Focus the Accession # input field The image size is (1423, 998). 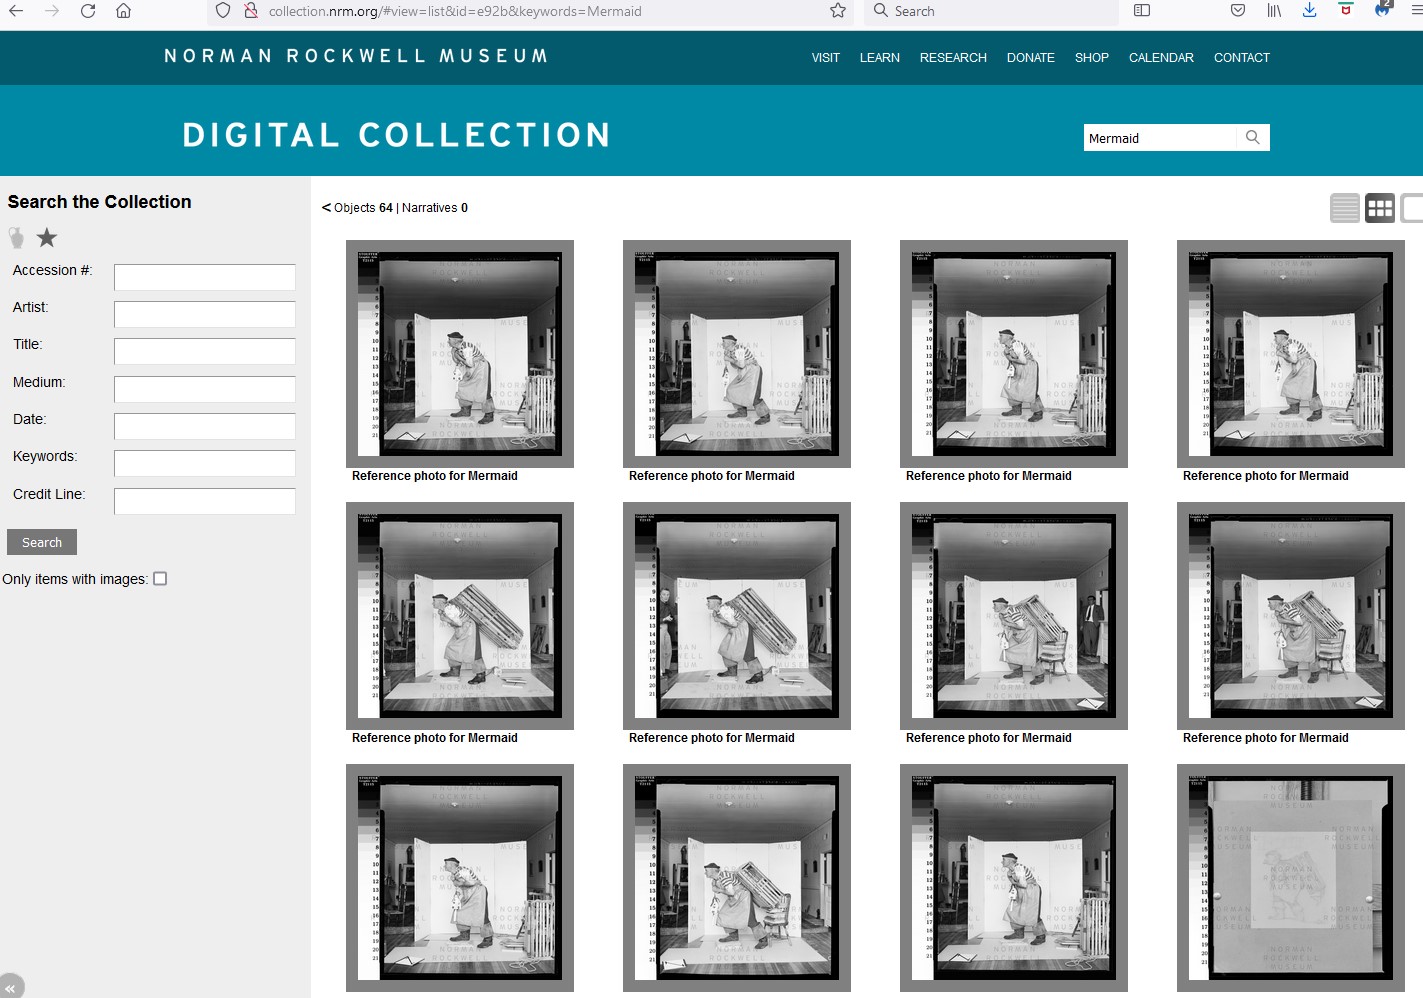click(205, 277)
